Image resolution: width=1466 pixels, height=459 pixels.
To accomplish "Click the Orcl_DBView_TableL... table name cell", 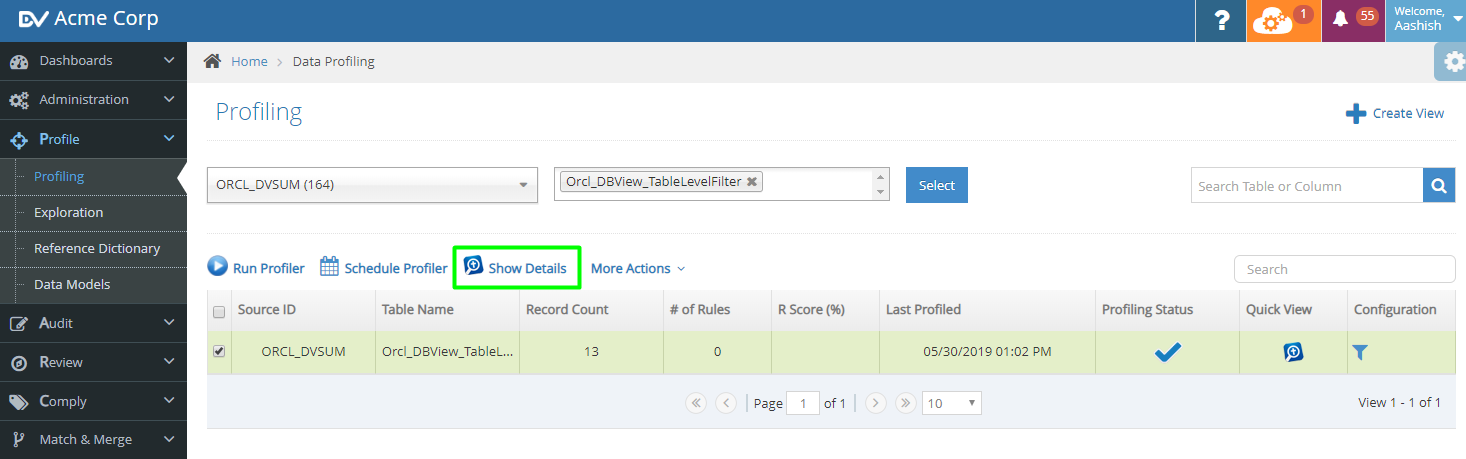I will pyautogui.click(x=447, y=352).
